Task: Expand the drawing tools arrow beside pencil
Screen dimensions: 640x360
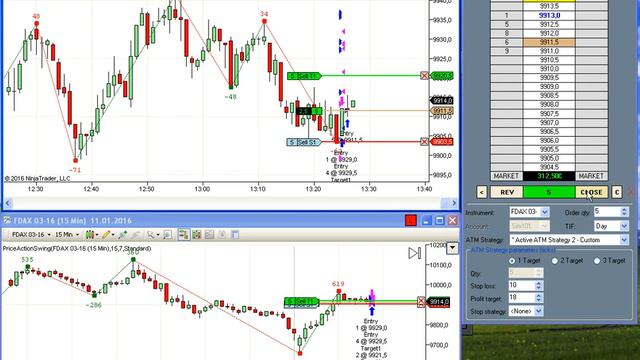Action: point(113,235)
